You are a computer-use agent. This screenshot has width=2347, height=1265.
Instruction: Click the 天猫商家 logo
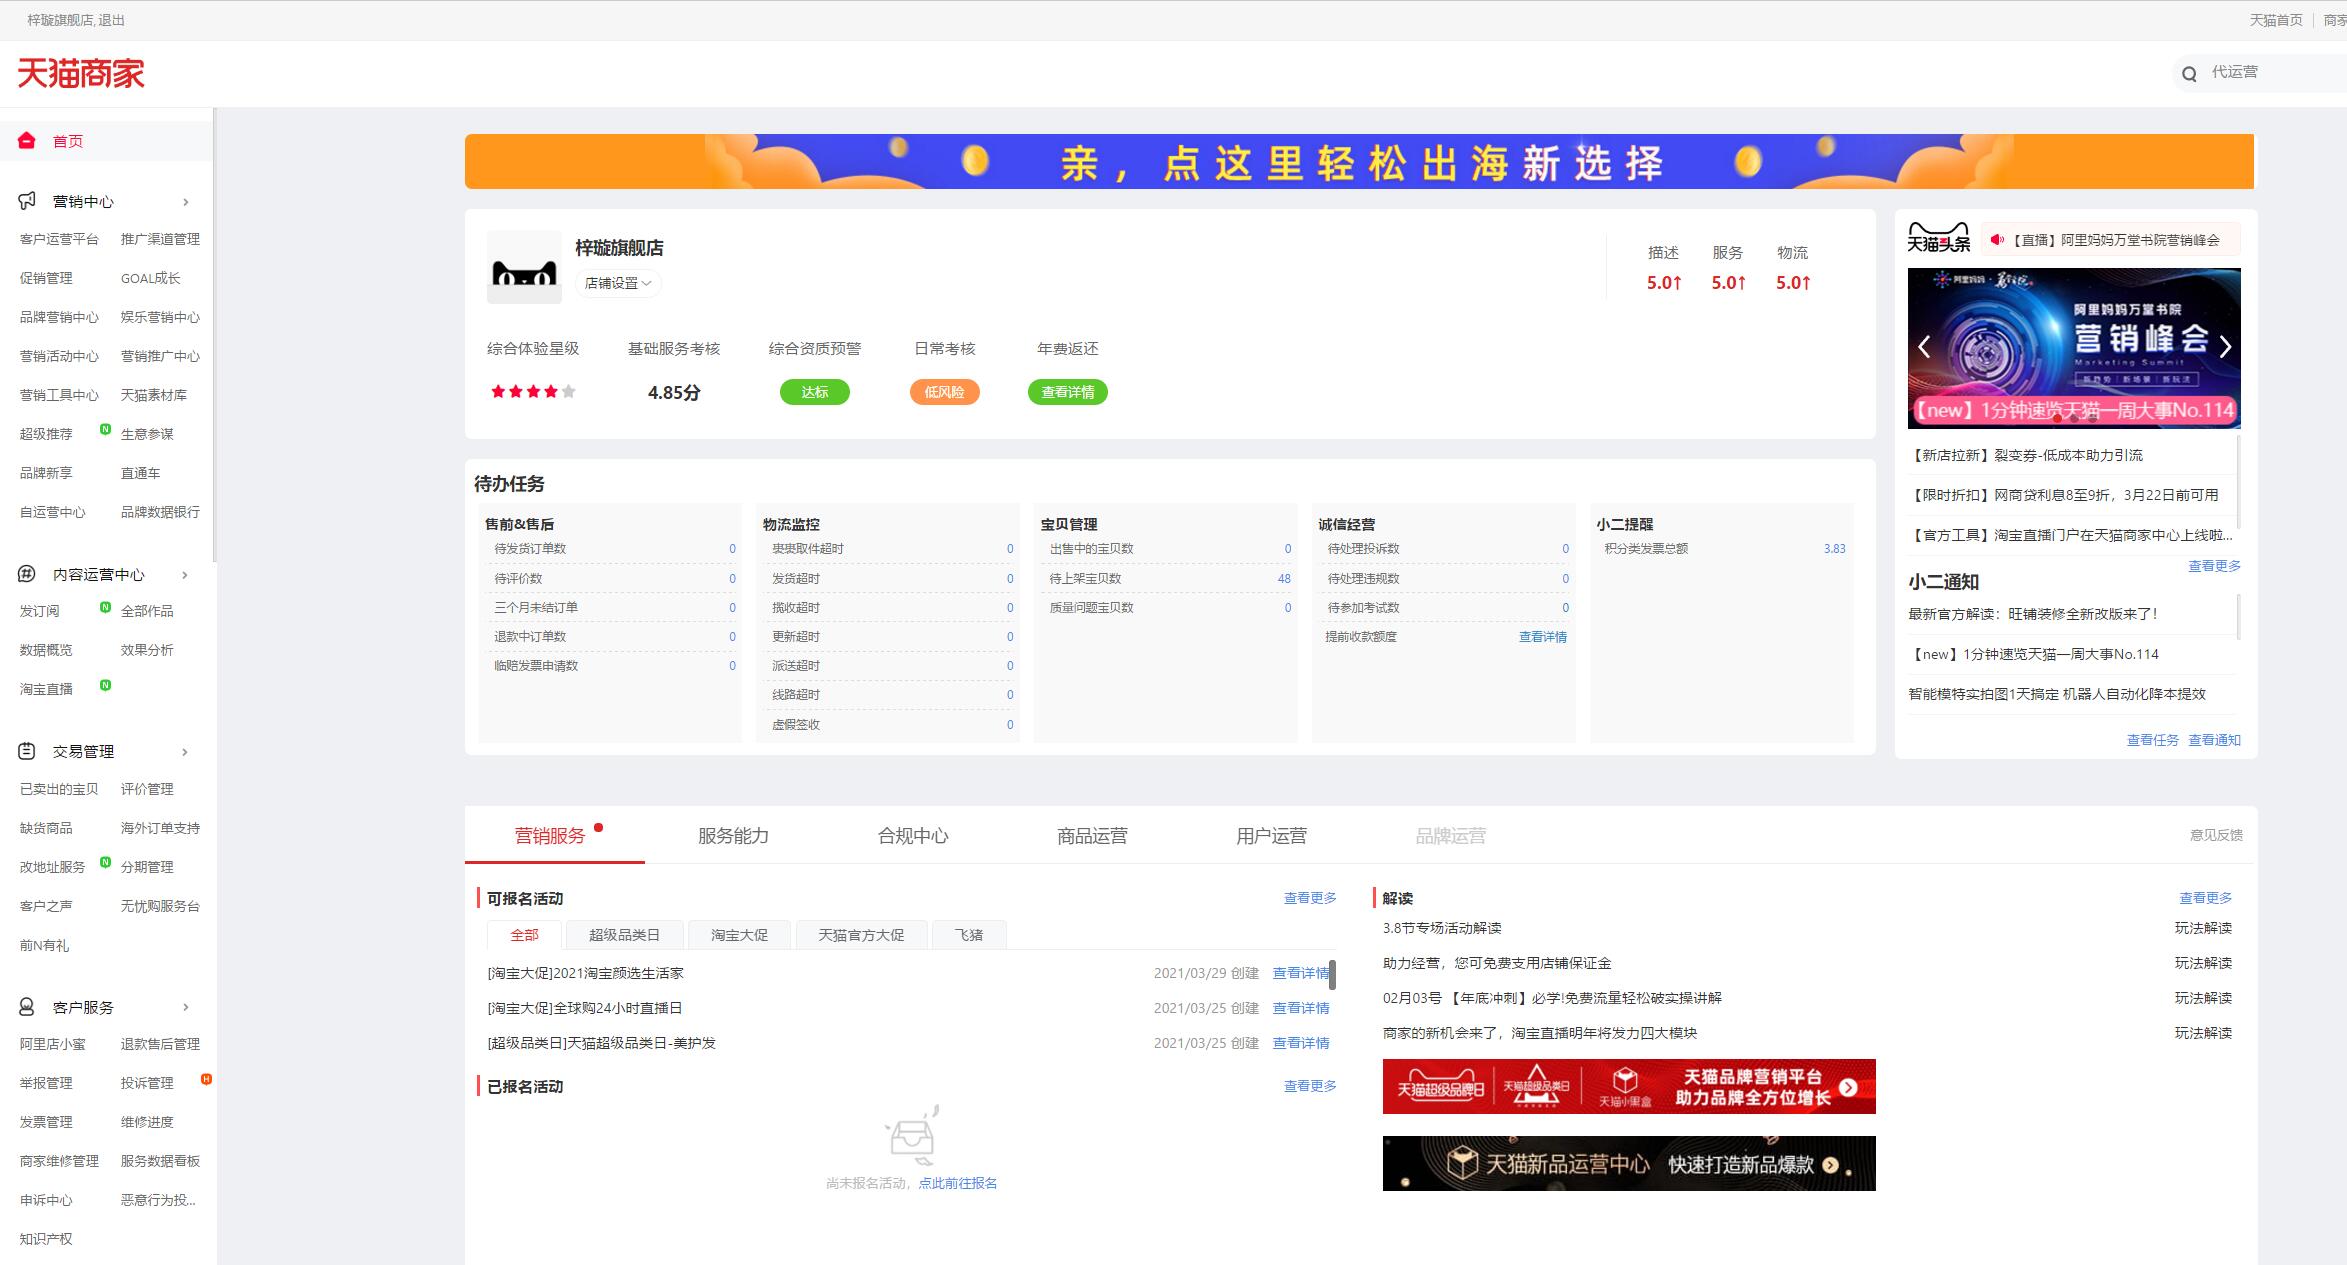point(81,73)
